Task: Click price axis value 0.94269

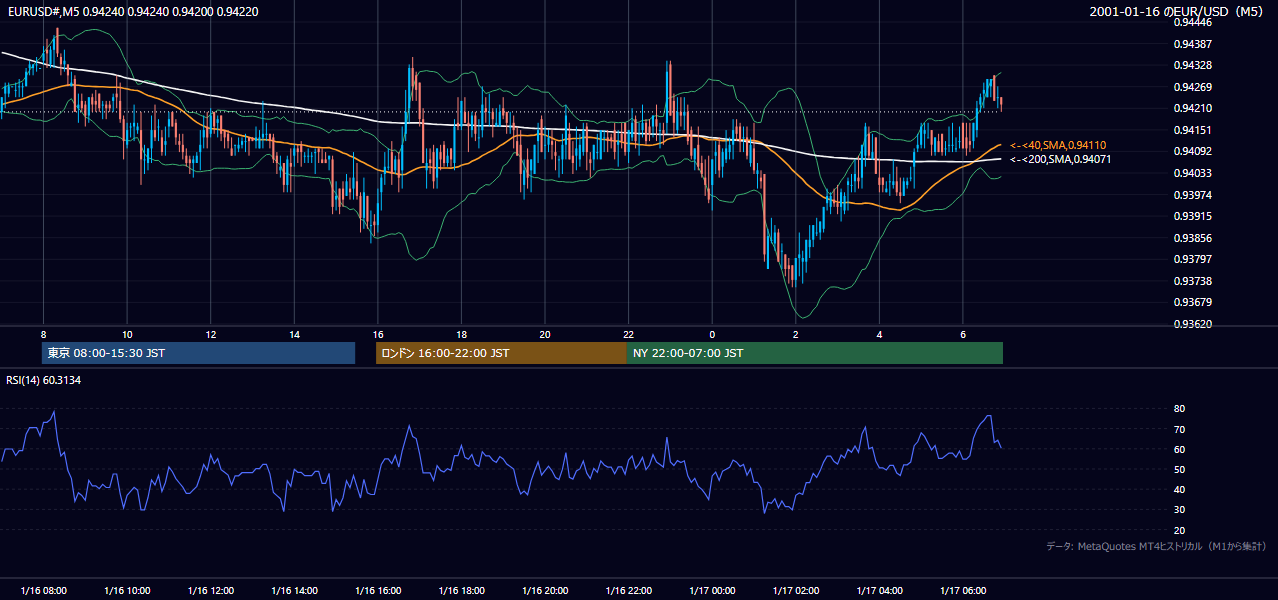Action: (x=1192, y=87)
